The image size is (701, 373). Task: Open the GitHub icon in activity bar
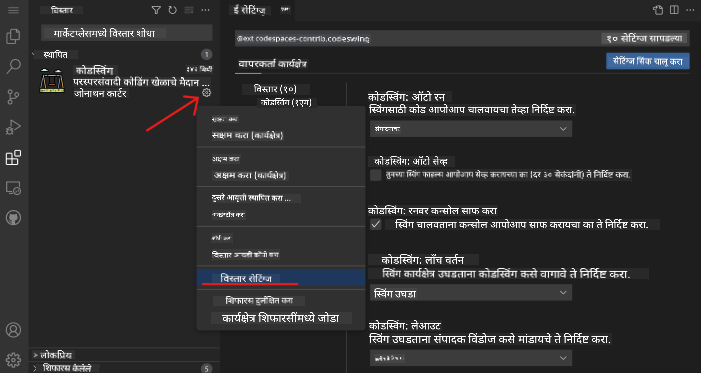pos(13,218)
